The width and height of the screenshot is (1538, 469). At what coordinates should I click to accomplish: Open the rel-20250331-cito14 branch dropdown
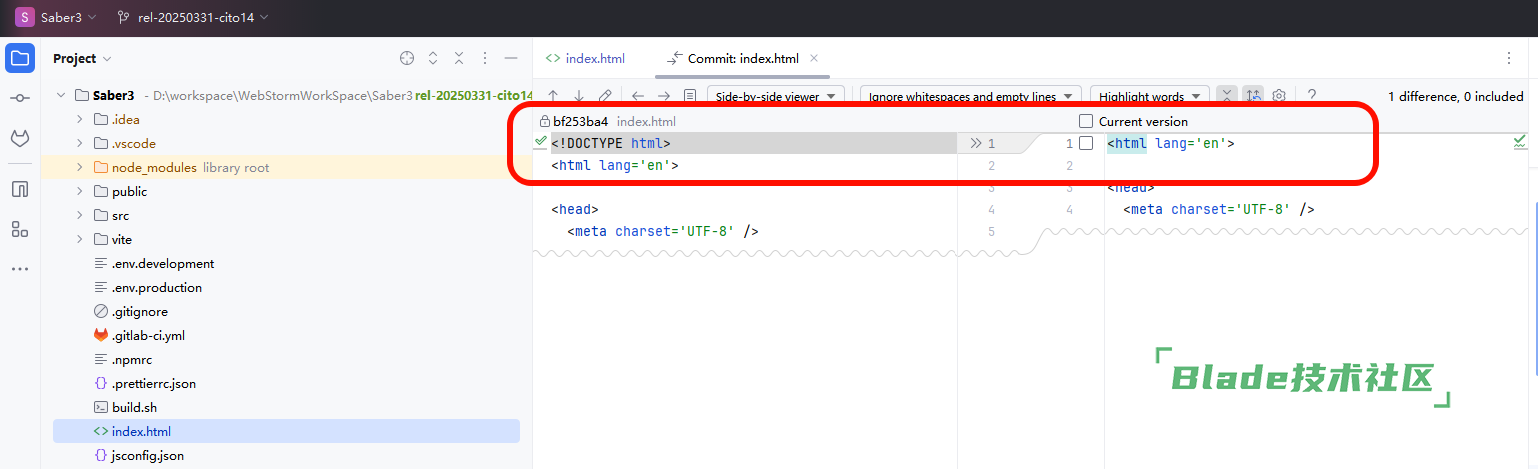193,17
